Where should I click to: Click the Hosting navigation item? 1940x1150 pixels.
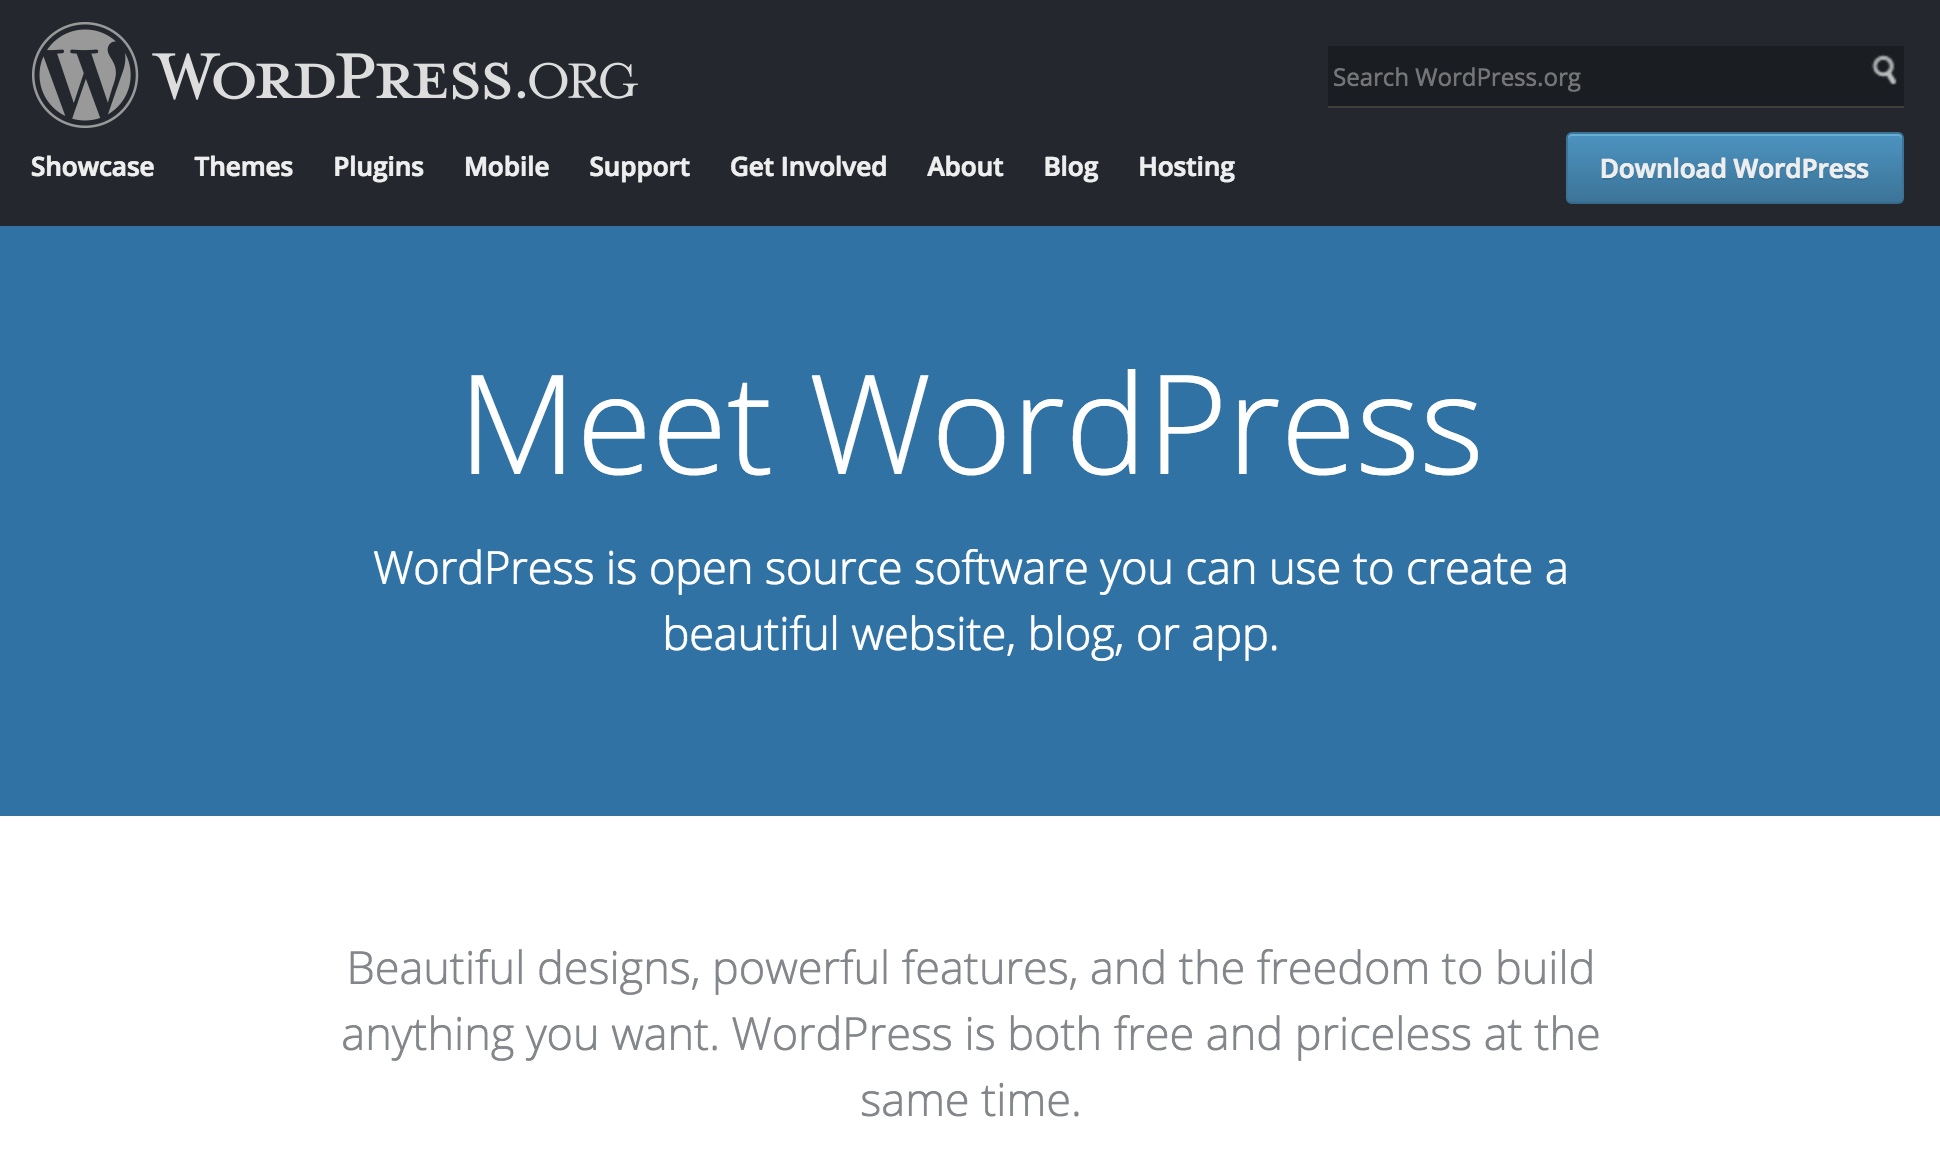[1184, 167]
